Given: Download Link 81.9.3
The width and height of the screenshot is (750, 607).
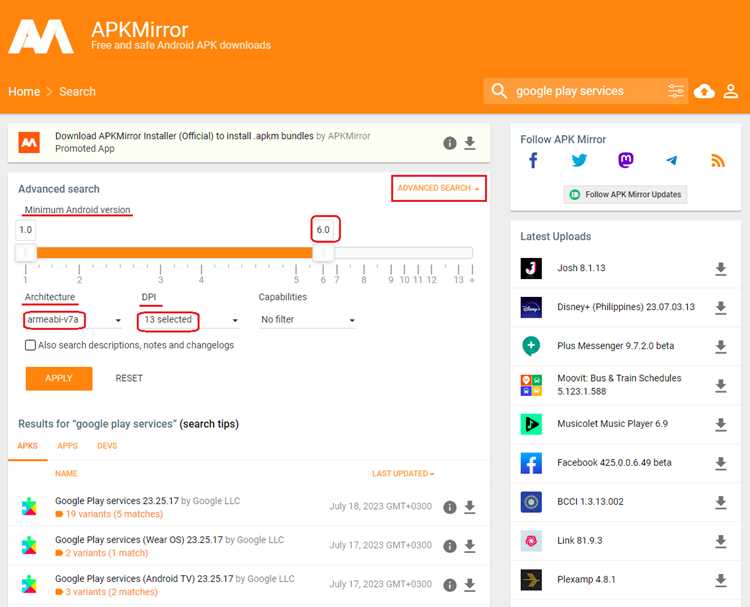Looking at the screenshot, I should pos(721,541).
